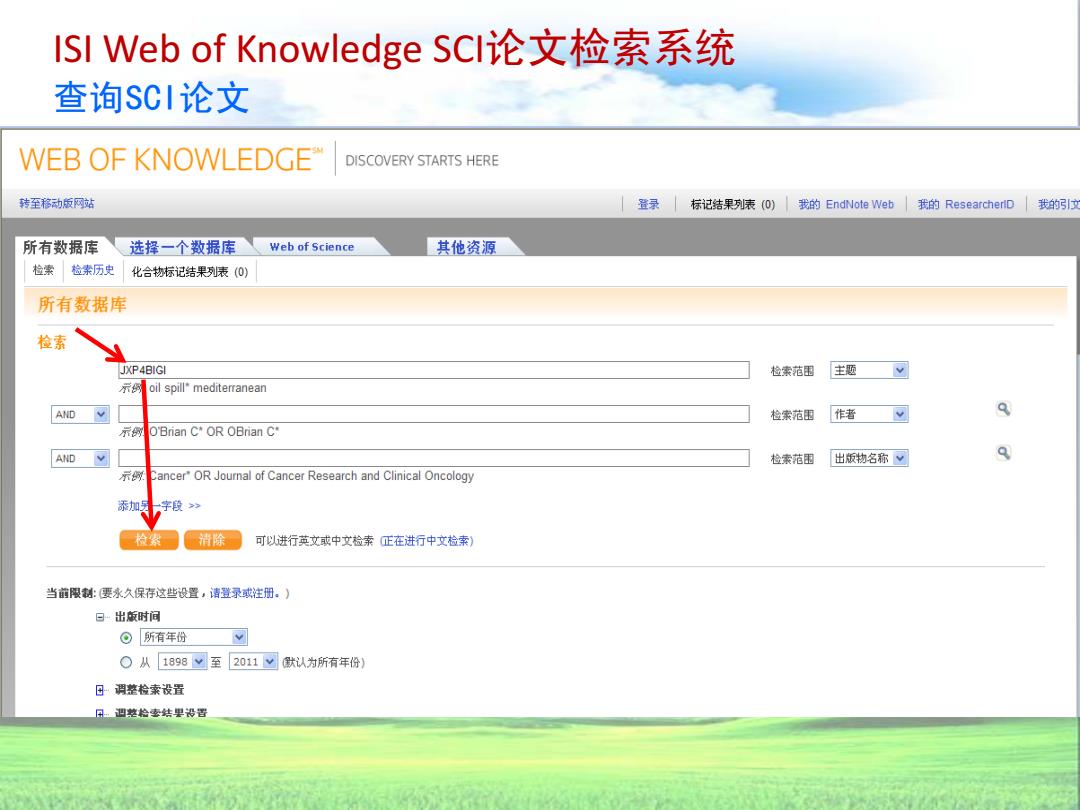Click the 添加另一字段 link
This screenshot has width=1080, height=810.
(x=159, y=506)
